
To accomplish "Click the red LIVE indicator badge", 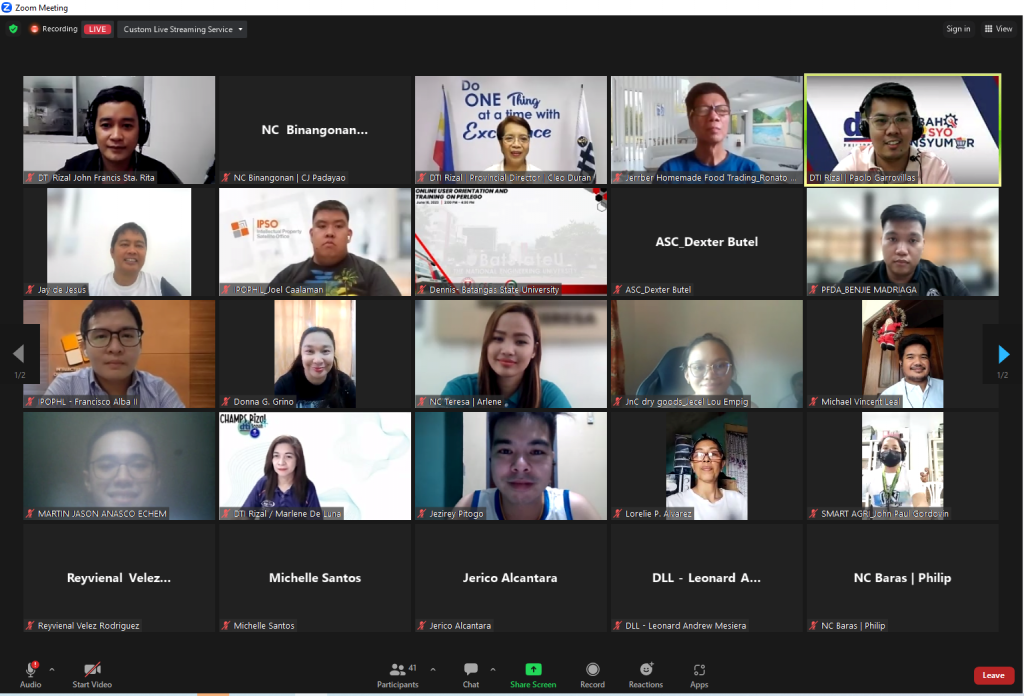I will pyautogui.click(x=97, y=29).
